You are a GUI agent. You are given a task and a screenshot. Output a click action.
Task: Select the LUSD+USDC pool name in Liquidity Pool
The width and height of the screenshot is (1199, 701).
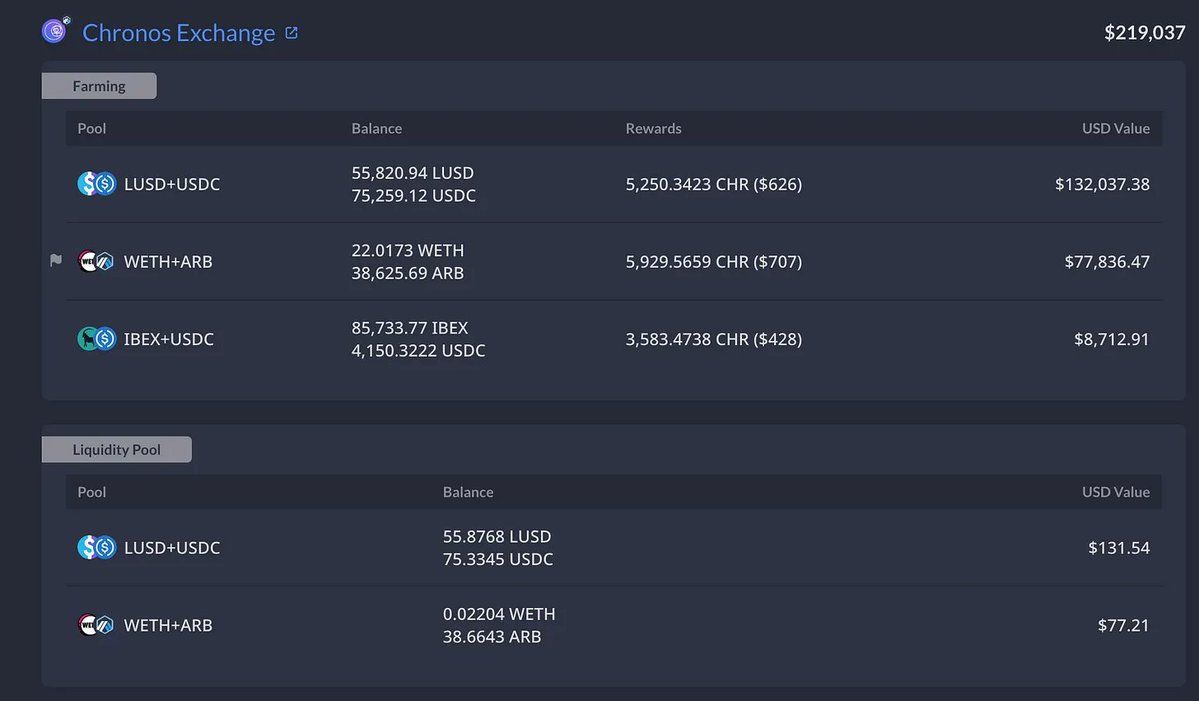point(172,548)
